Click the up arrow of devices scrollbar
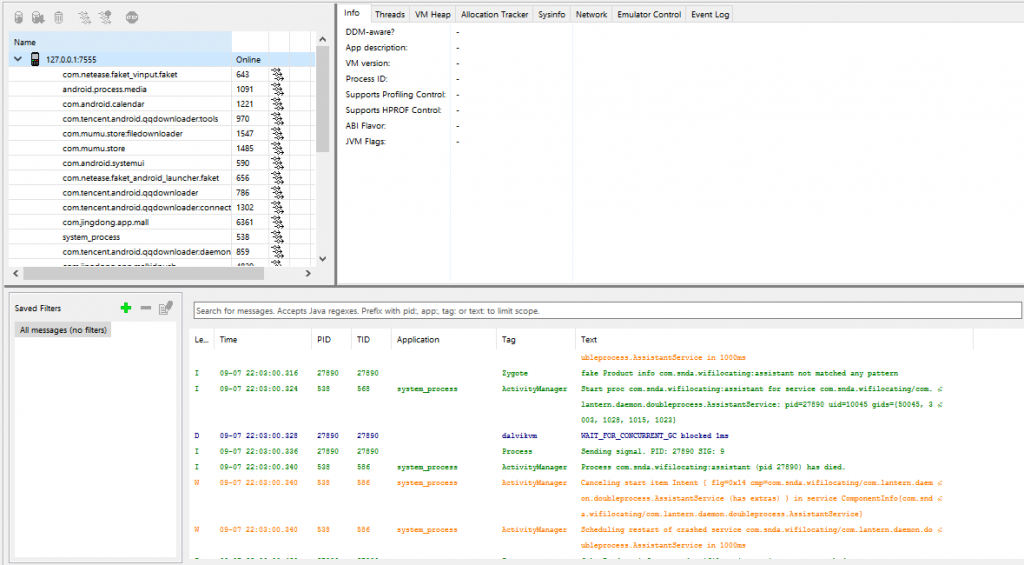This screenshot has width=1024, height=565. click(323, 40)
